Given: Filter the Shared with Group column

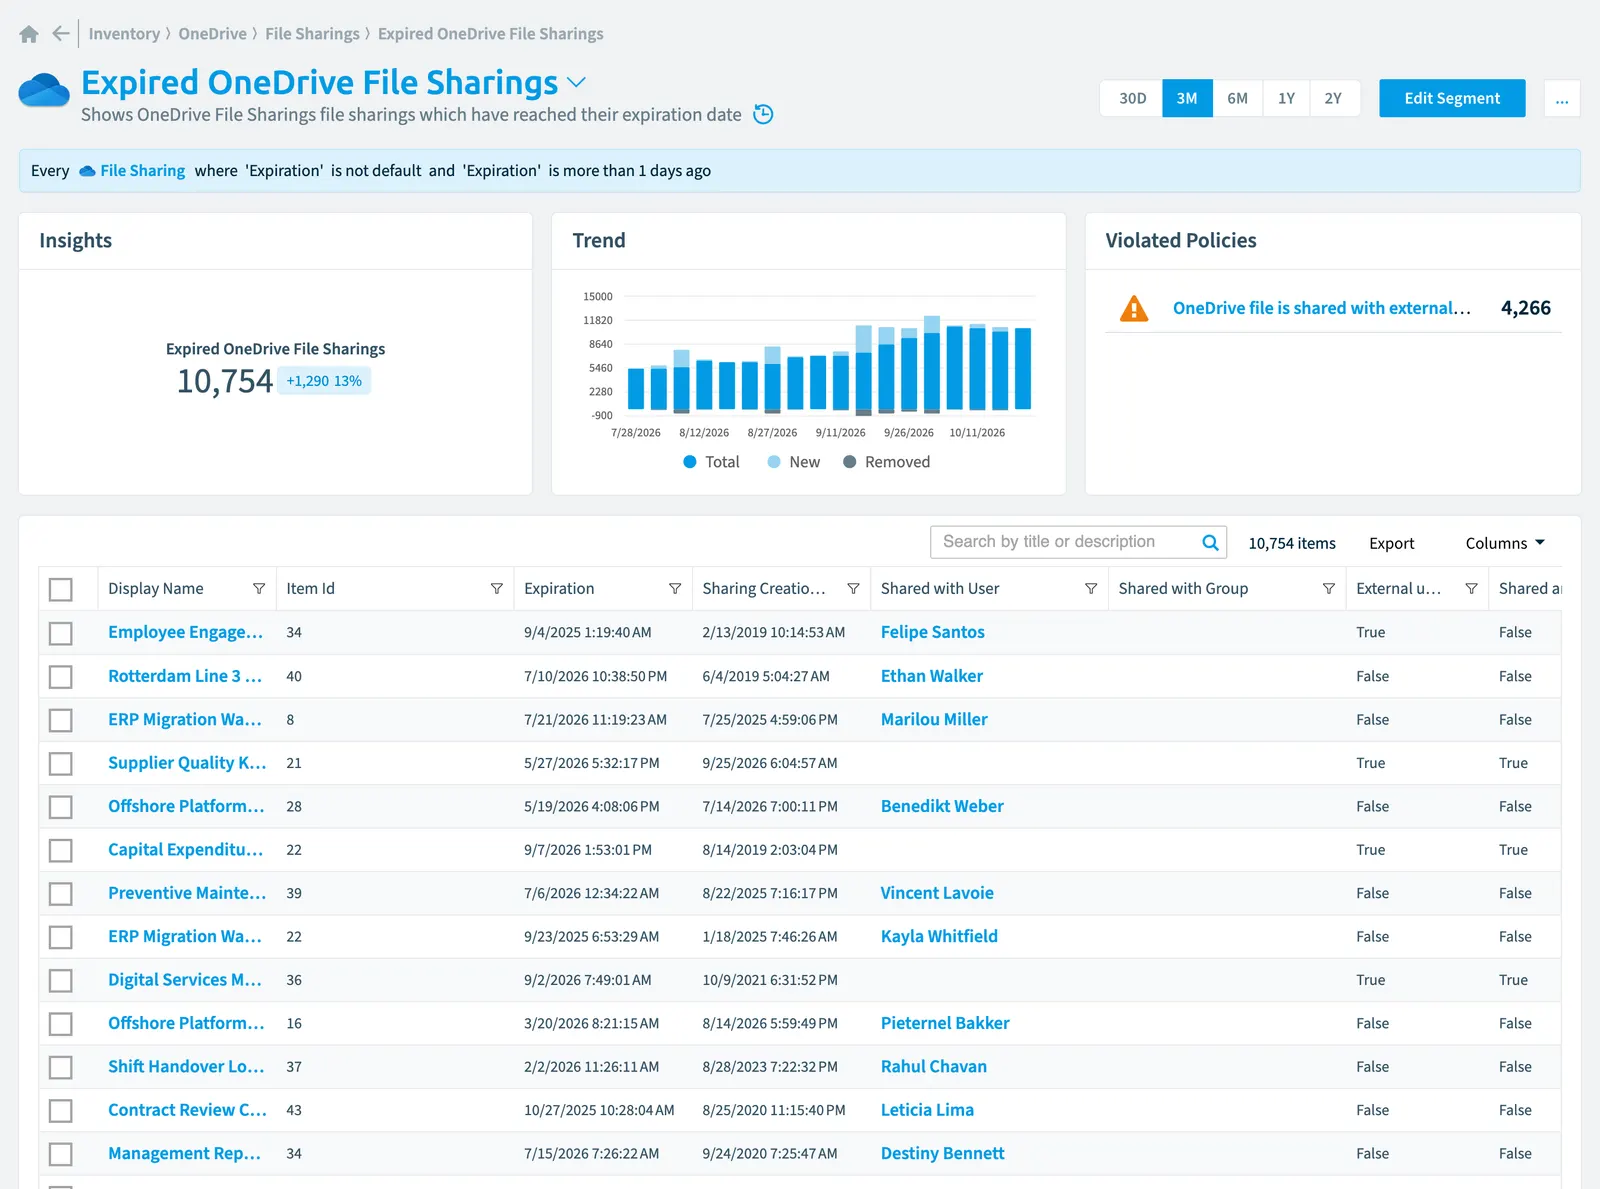Looking at the screenshot, I should tap(1329, 589).
